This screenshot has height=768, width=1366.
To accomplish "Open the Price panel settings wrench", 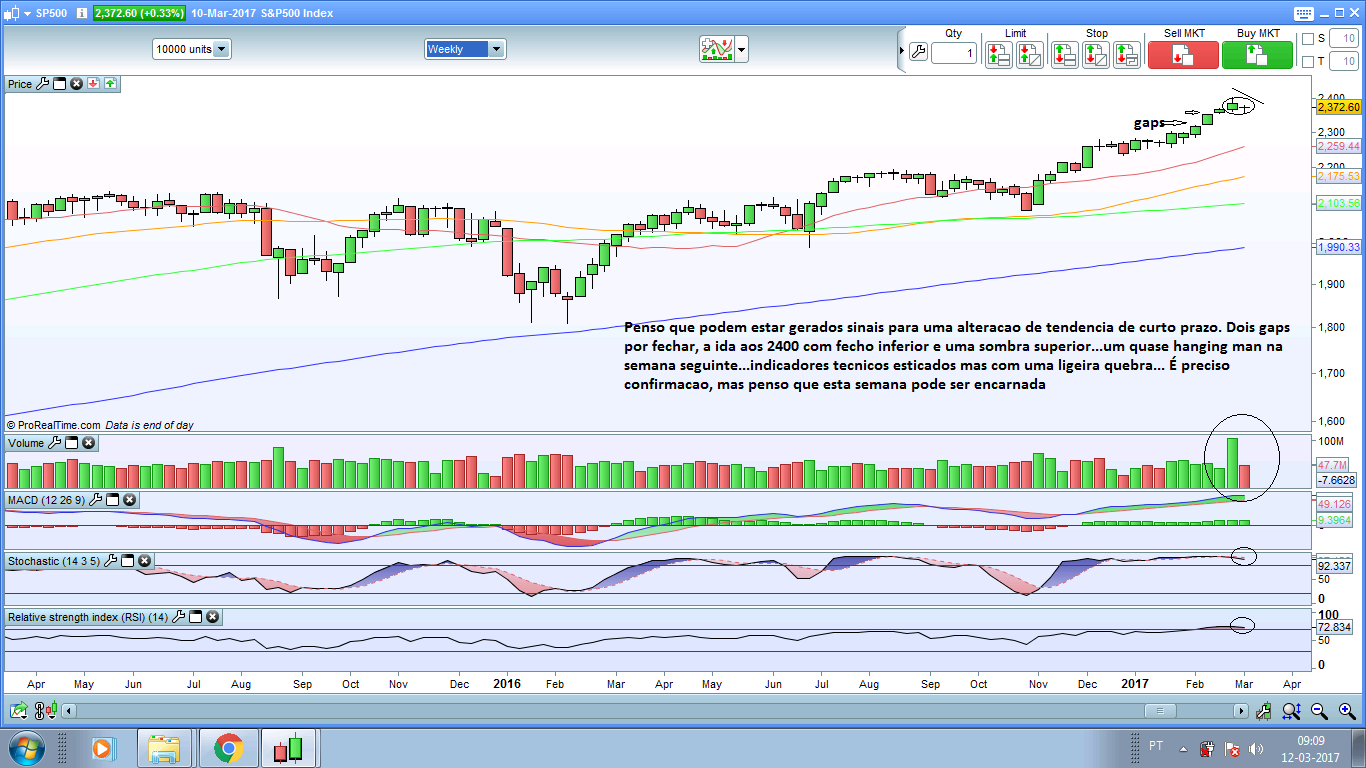I will [x=43, y=84].
